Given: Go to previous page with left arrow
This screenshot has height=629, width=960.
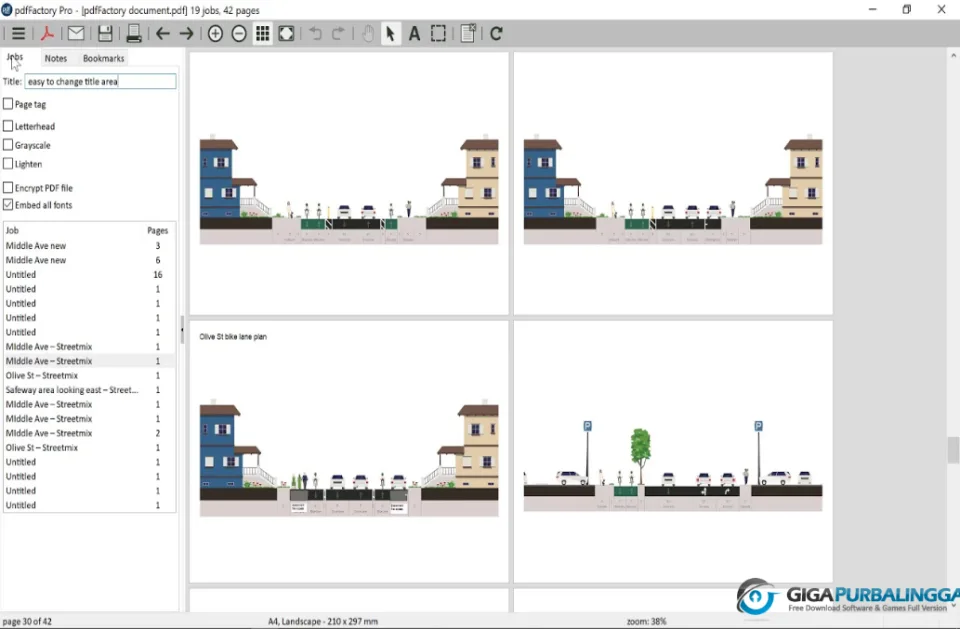Looking at the screenshot, I should 163,34.
